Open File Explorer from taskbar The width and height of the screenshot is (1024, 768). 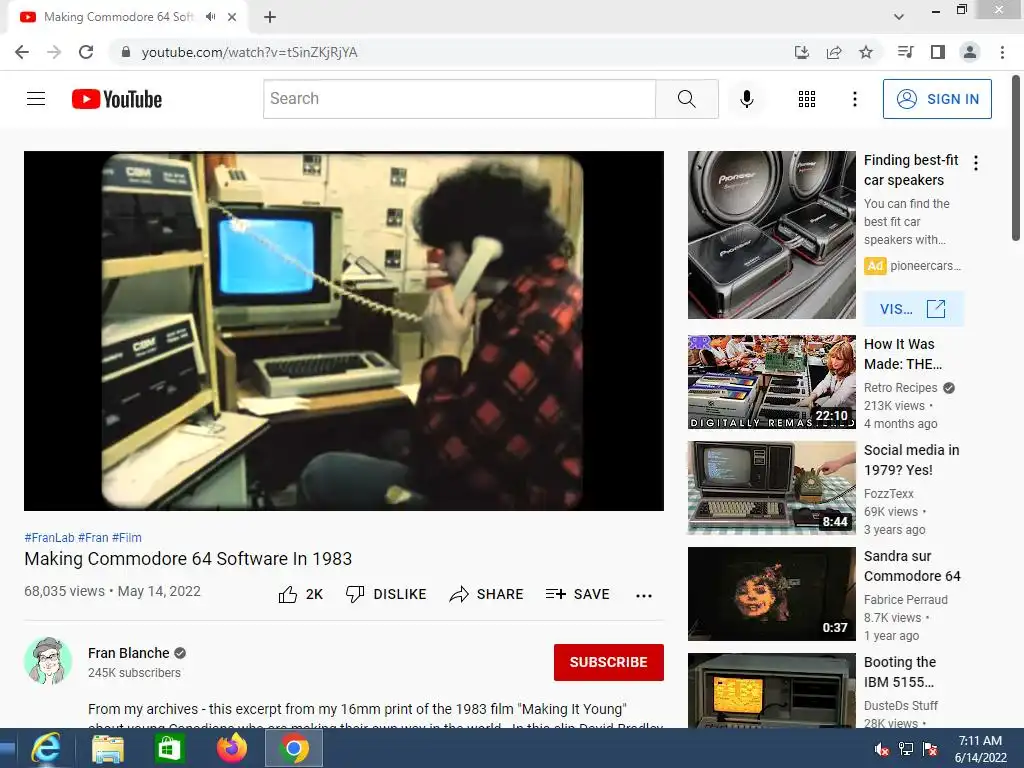(108, 748)
